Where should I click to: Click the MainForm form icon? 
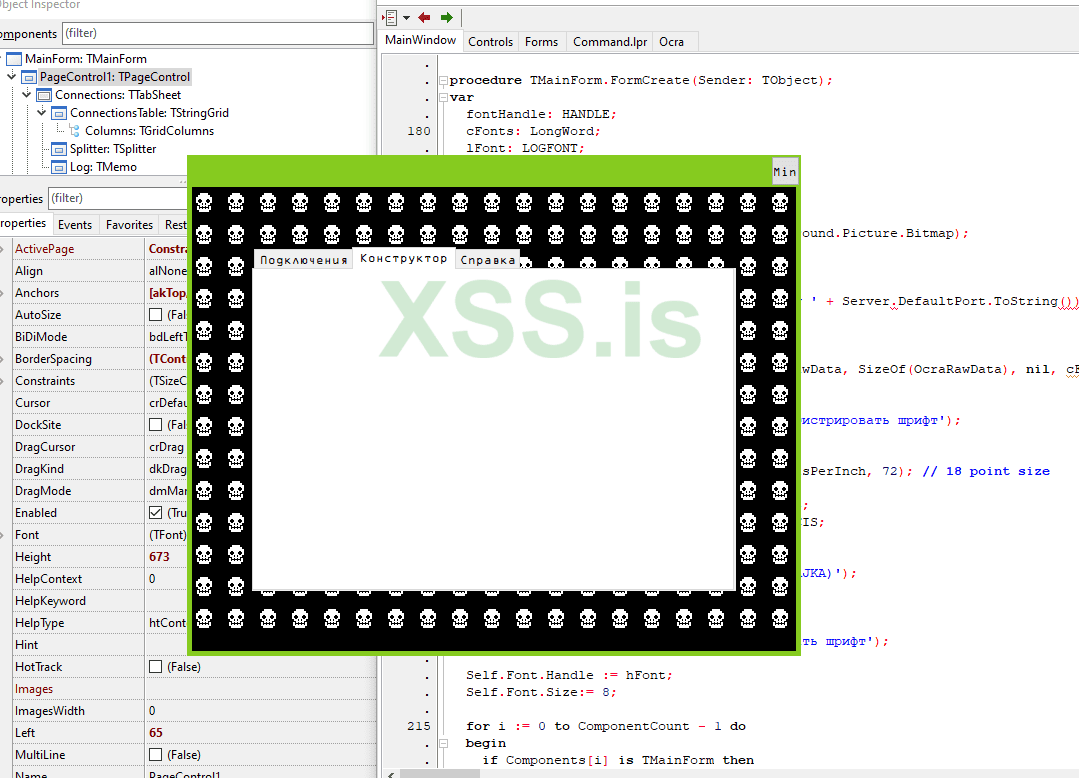pos(14,59)
